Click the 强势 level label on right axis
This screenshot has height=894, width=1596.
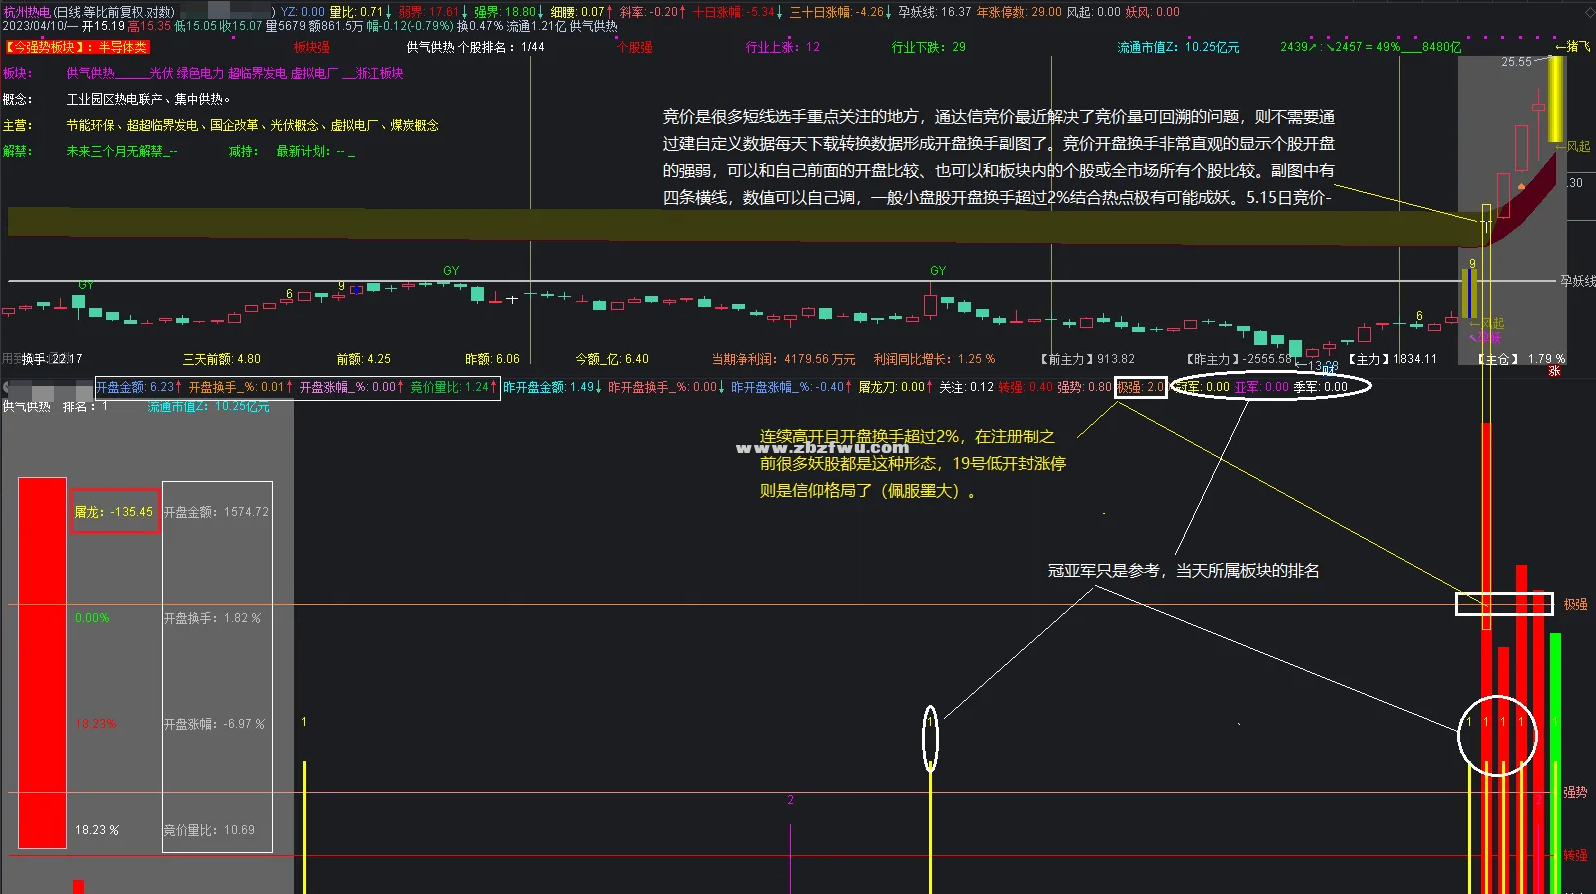pos(1575,792)
